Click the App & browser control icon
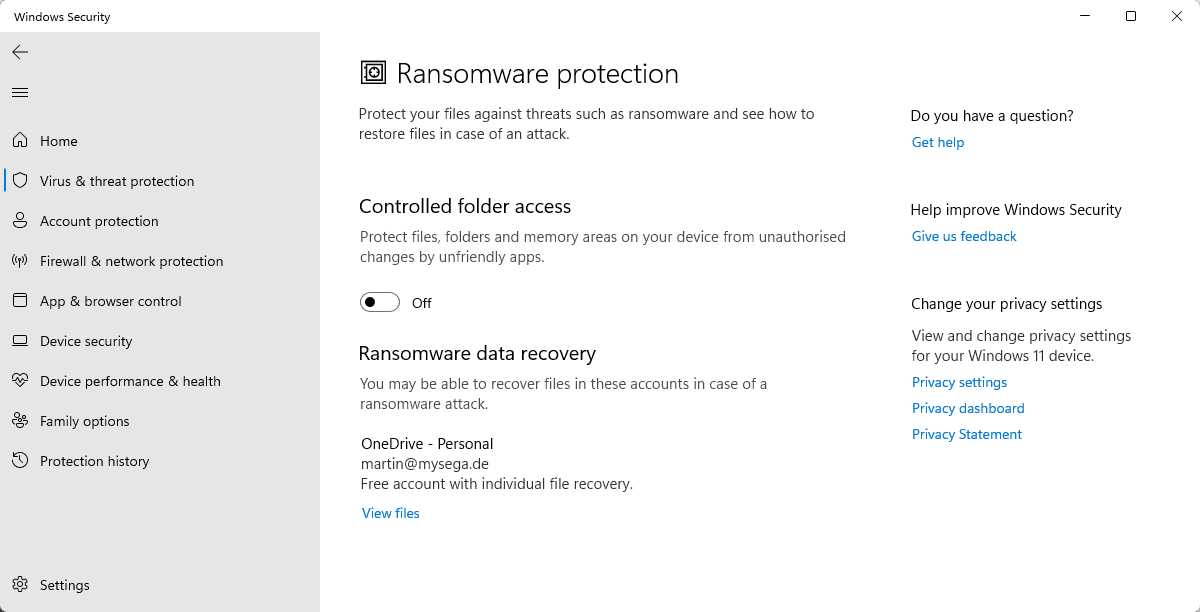Viewport: 1200px width, 612px height. (x=20, y=301)
